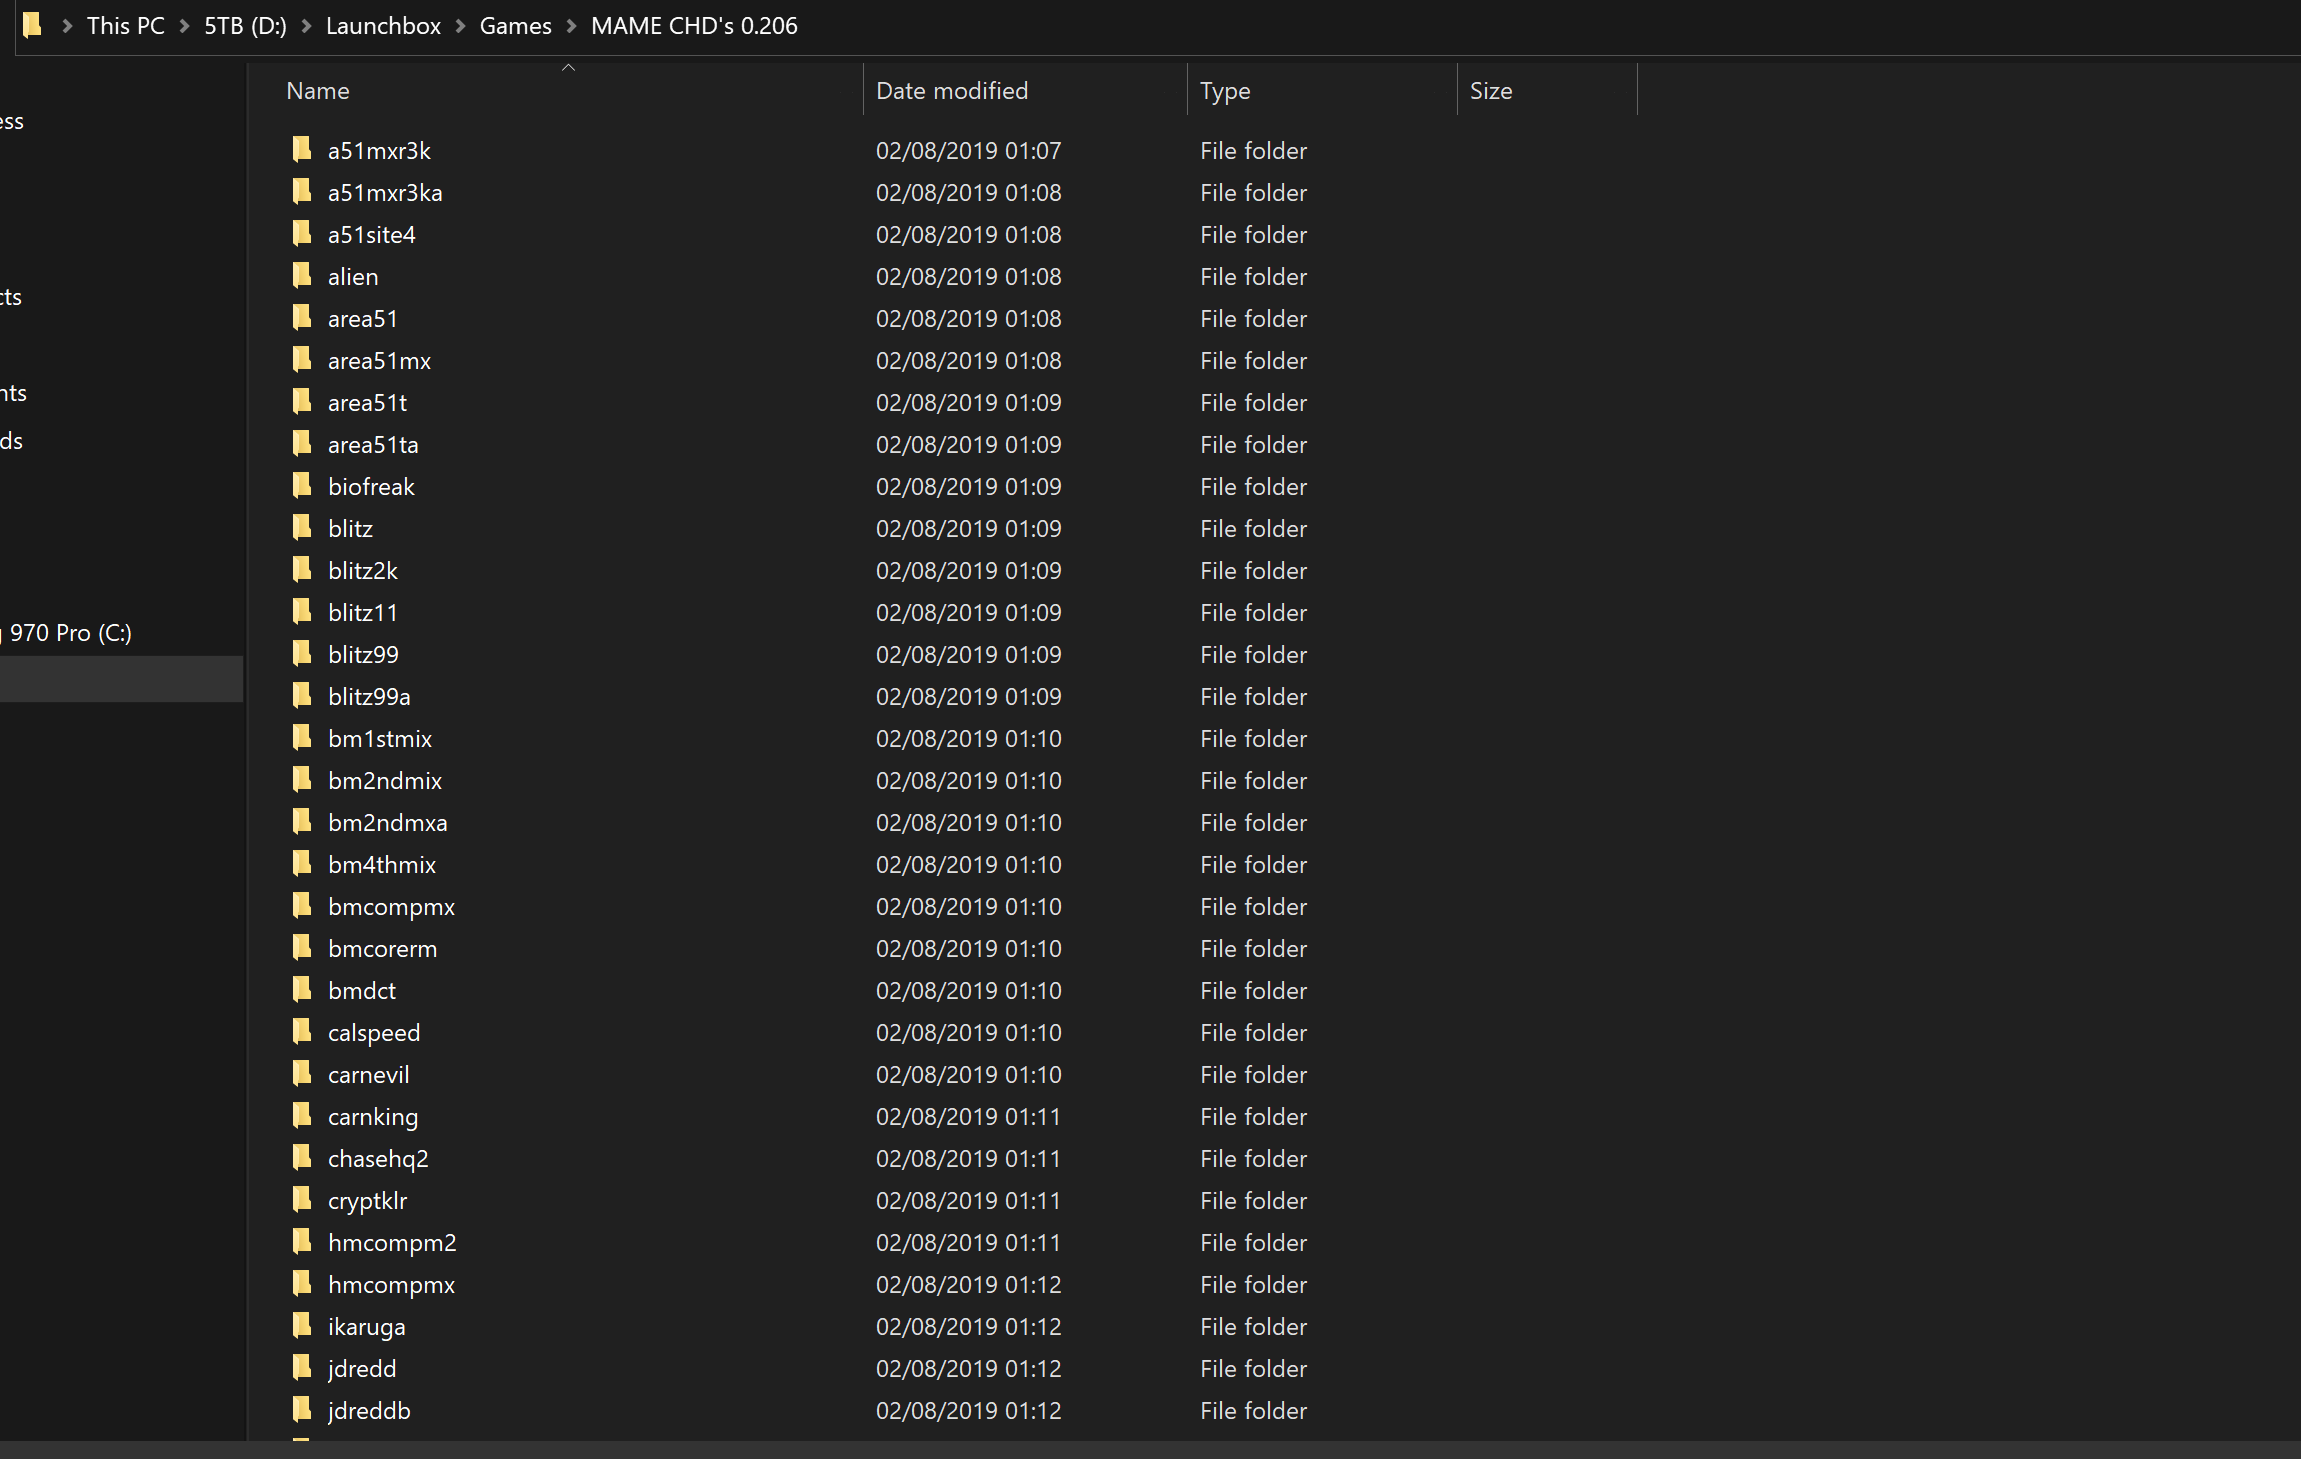Go to This PC in the address bar
Image resolution: width=2301 pixels, height=1459 pixels.
pyautogui.click(x=126, y=26)
